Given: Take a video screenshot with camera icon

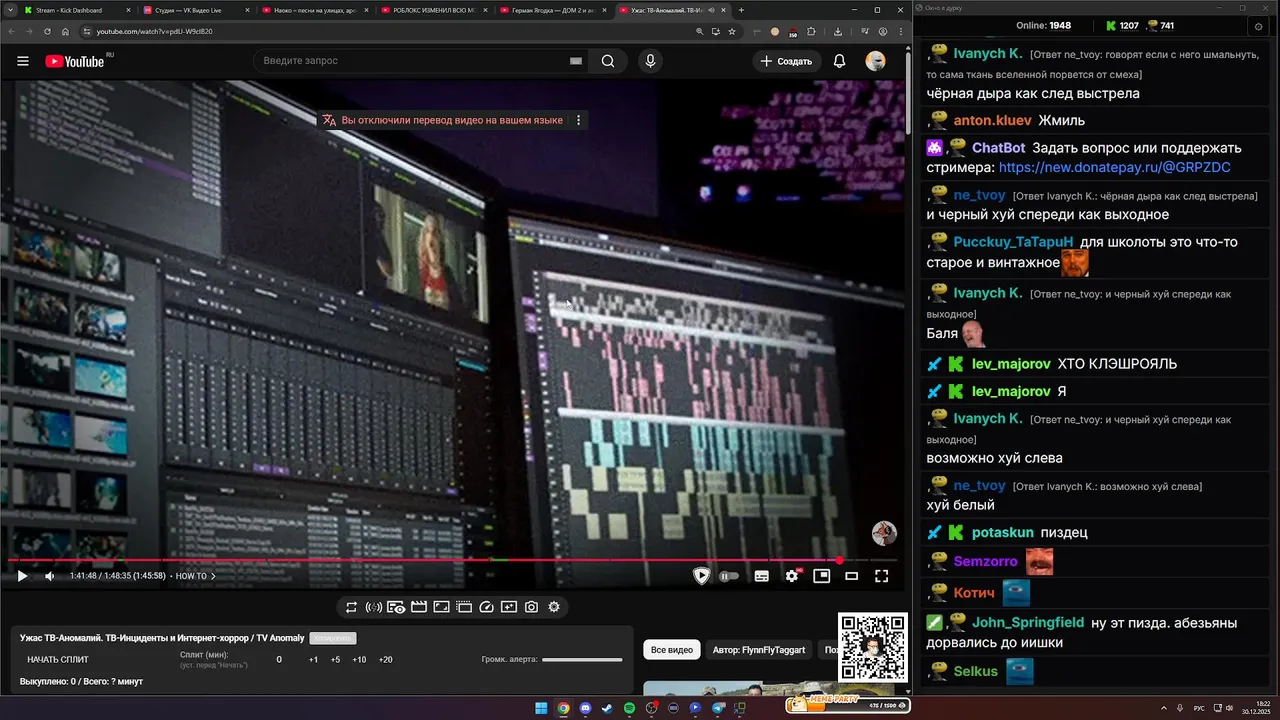Looking at the screenshot, I should coord(531,607).
